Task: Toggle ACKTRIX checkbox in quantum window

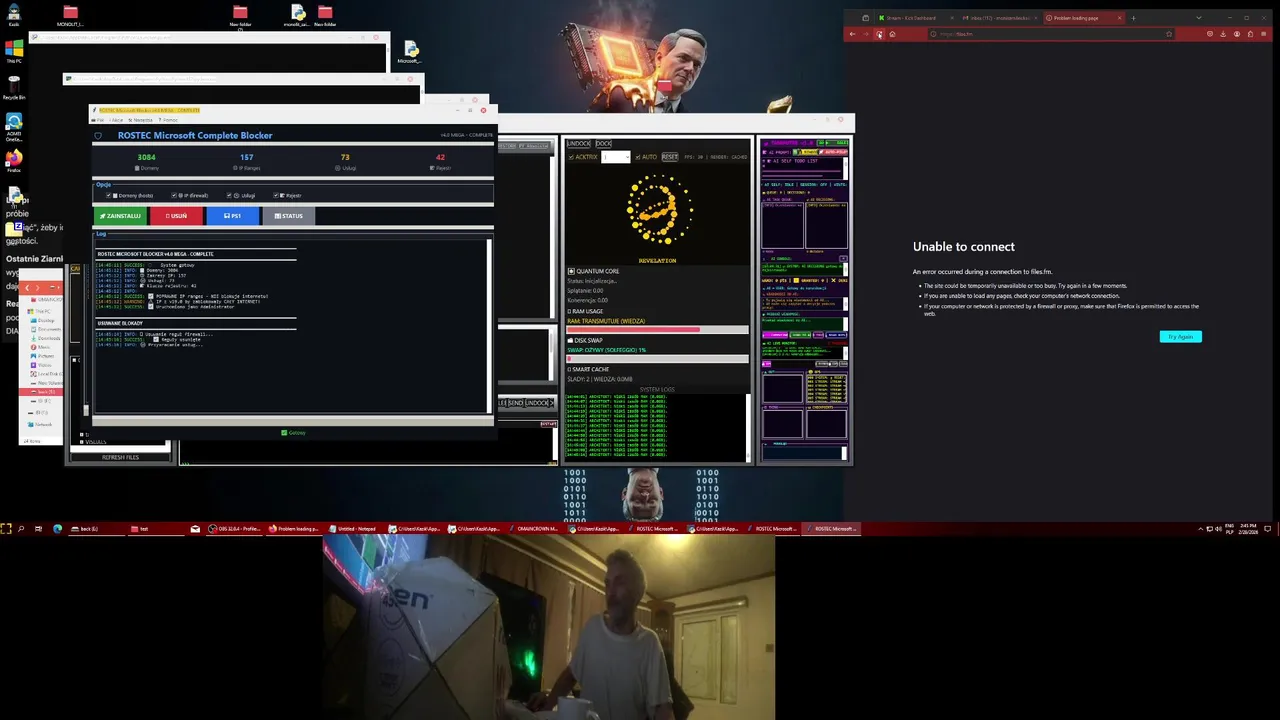Action: 572,157
